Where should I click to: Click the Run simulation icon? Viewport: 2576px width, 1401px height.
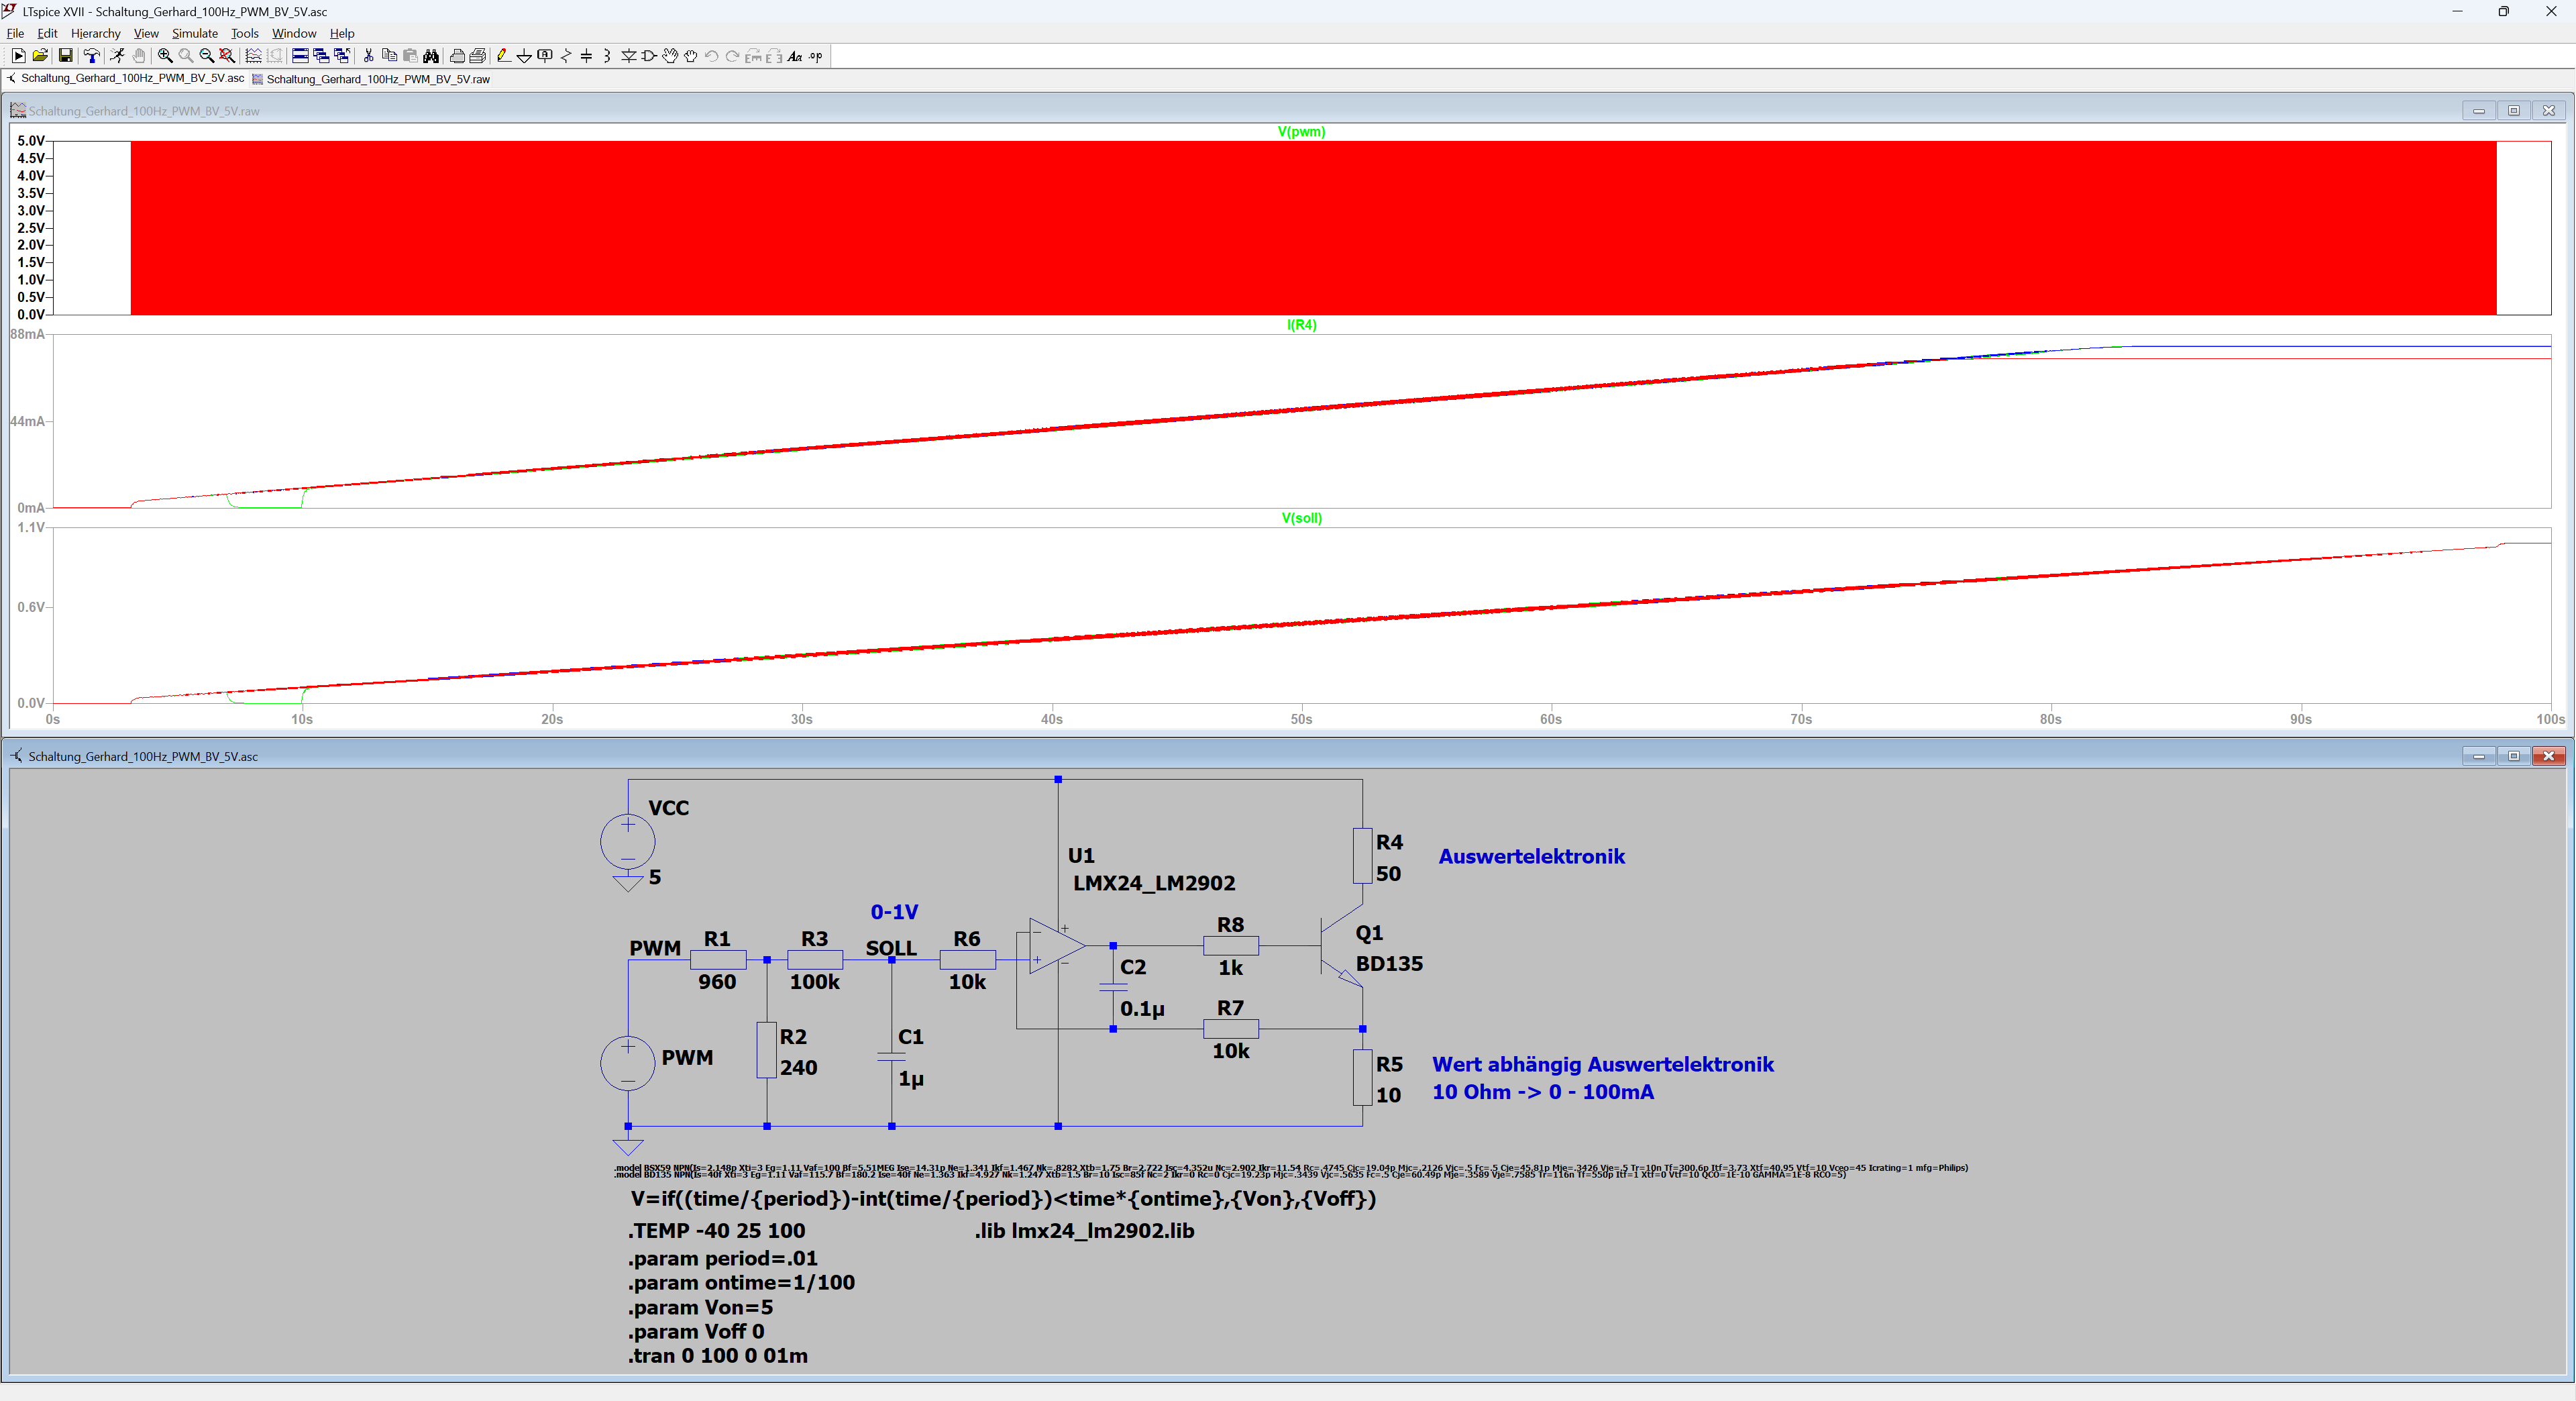click(x=117, y=56)
